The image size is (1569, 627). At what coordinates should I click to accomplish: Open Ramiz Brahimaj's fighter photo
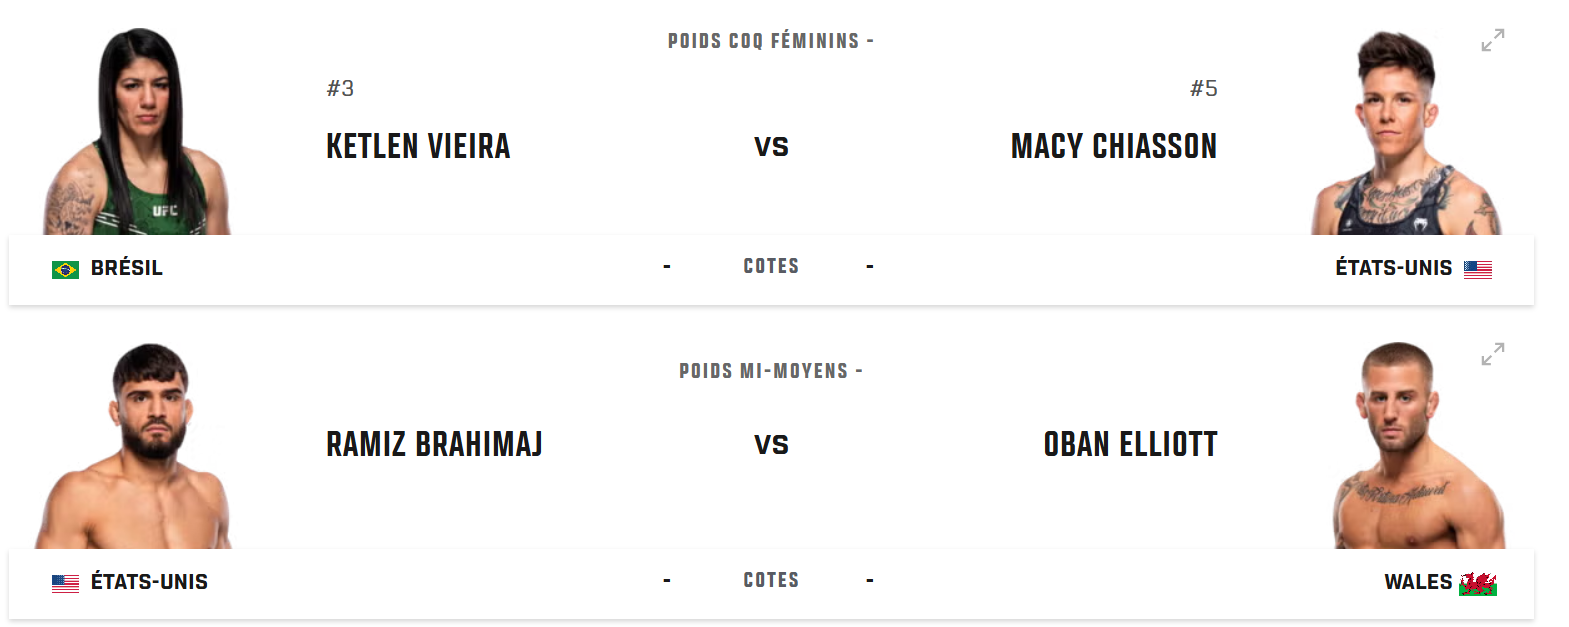pos(134,446)
